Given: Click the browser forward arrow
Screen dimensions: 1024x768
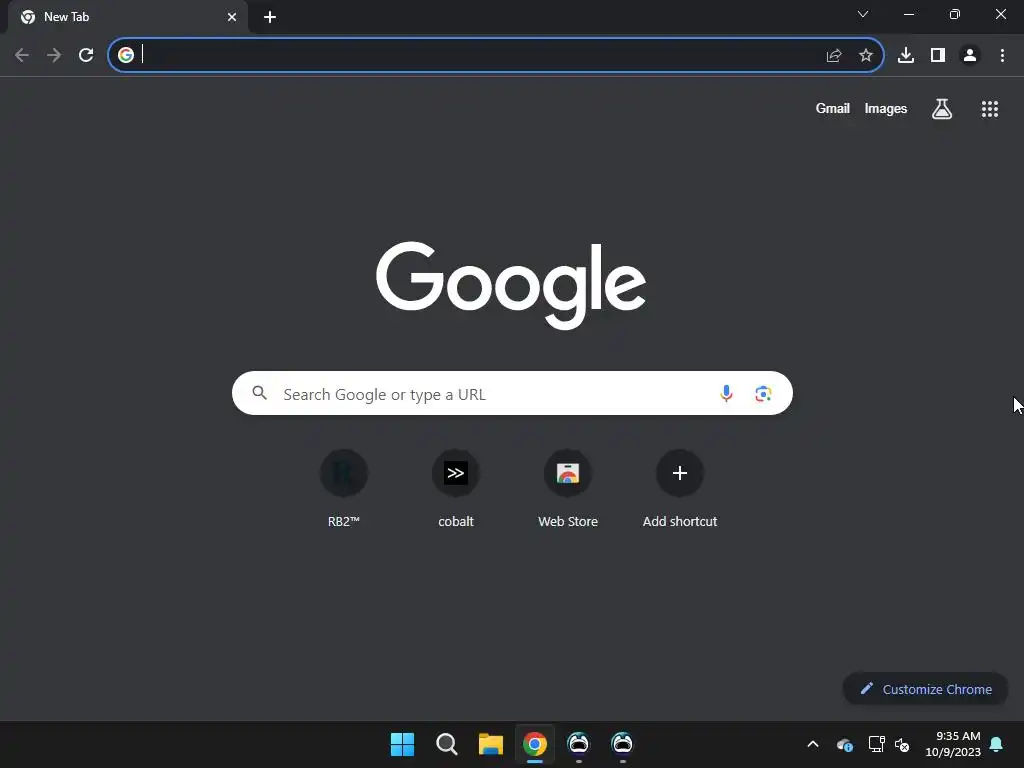Looking at the screenshot, I should click(54, 55).
